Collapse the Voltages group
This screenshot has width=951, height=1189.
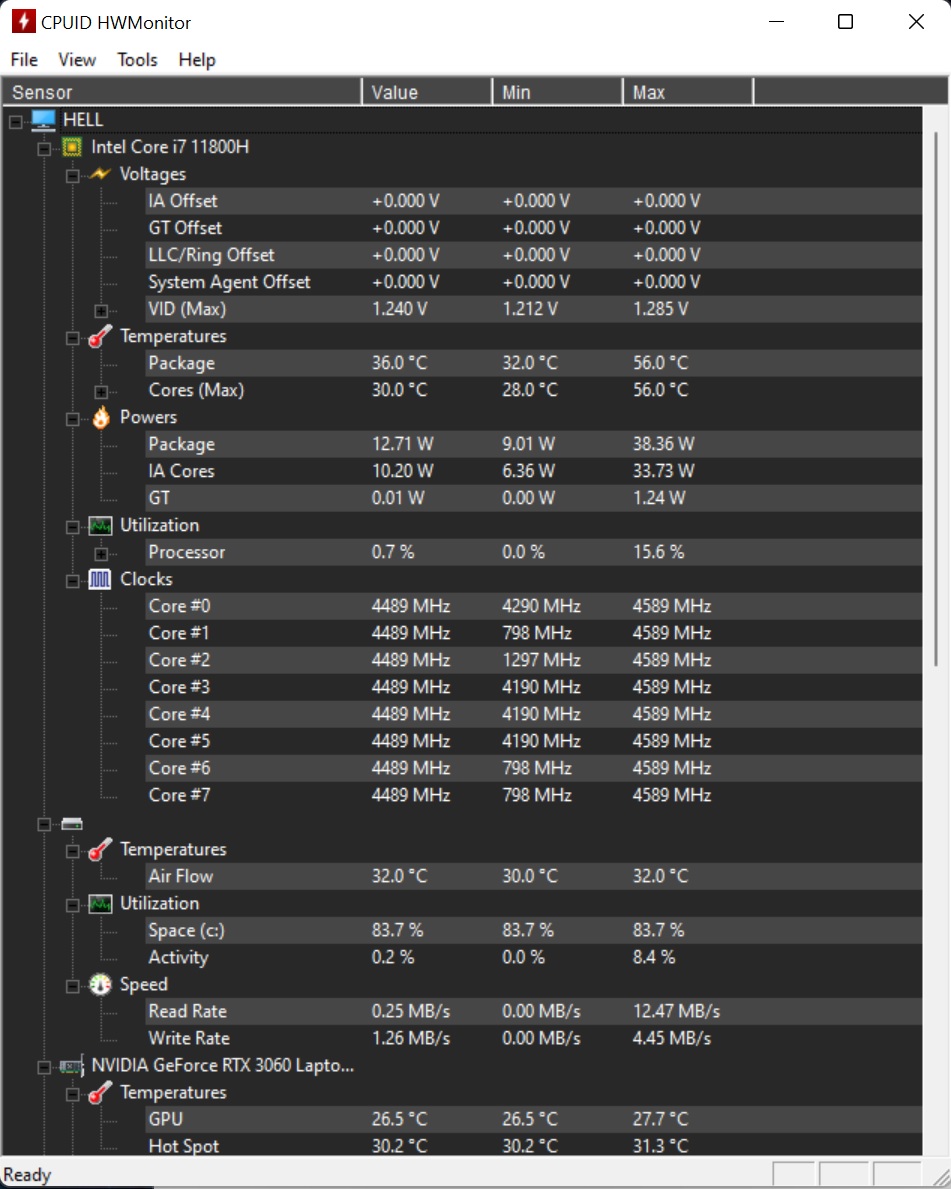point(72,176)
